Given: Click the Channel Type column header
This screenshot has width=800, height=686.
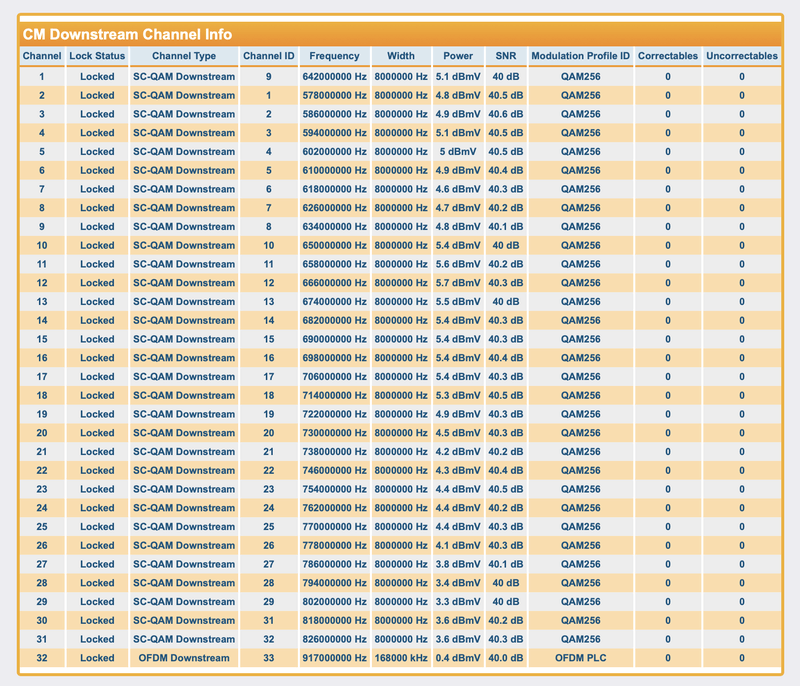Looking at the screenshot, I should 184,56.
